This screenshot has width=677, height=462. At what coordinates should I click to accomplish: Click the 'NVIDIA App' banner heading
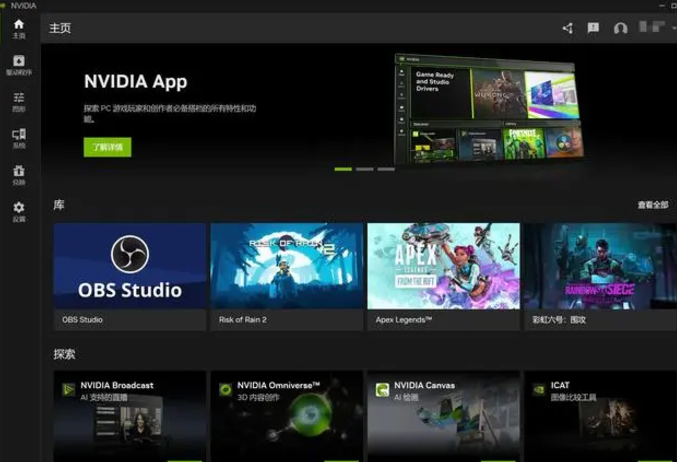coord(136,82)
